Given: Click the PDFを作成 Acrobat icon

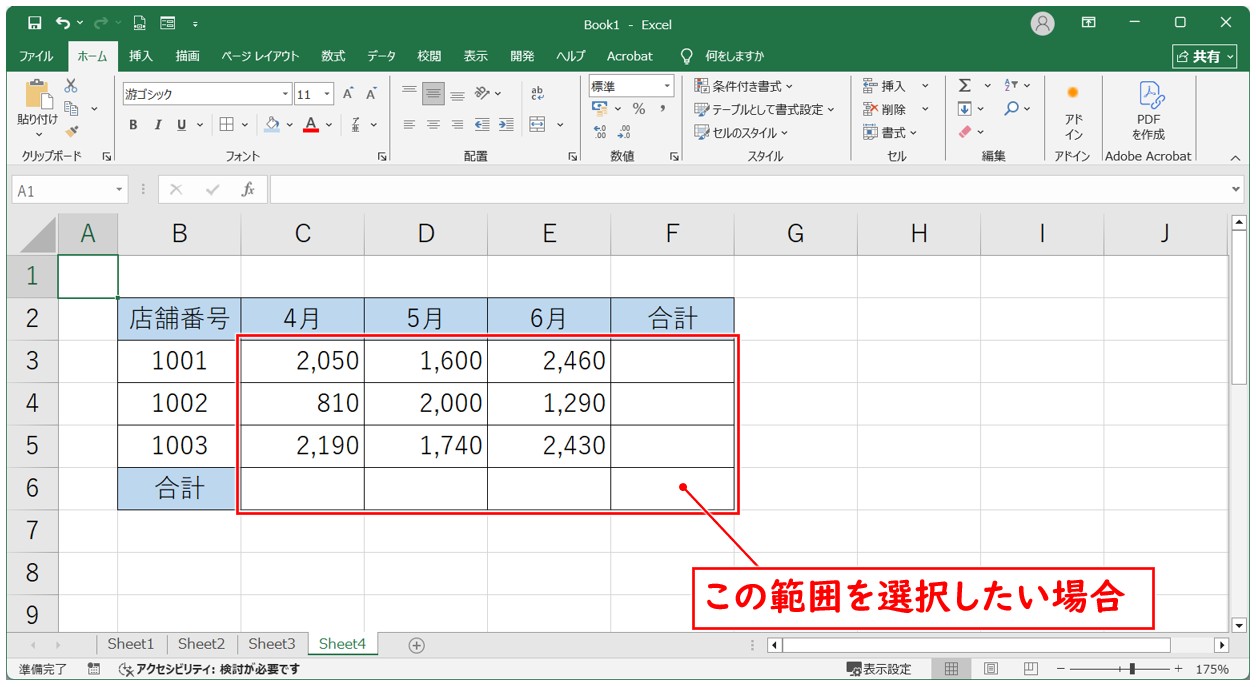Looking at the screenshot, I should point(1148,110).
